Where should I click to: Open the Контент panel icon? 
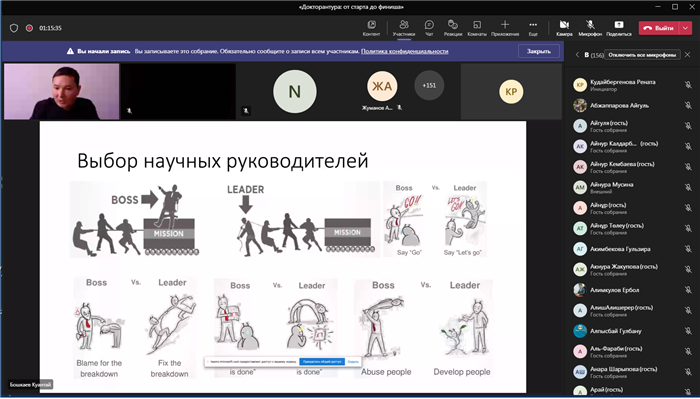[x=371, y=24]
